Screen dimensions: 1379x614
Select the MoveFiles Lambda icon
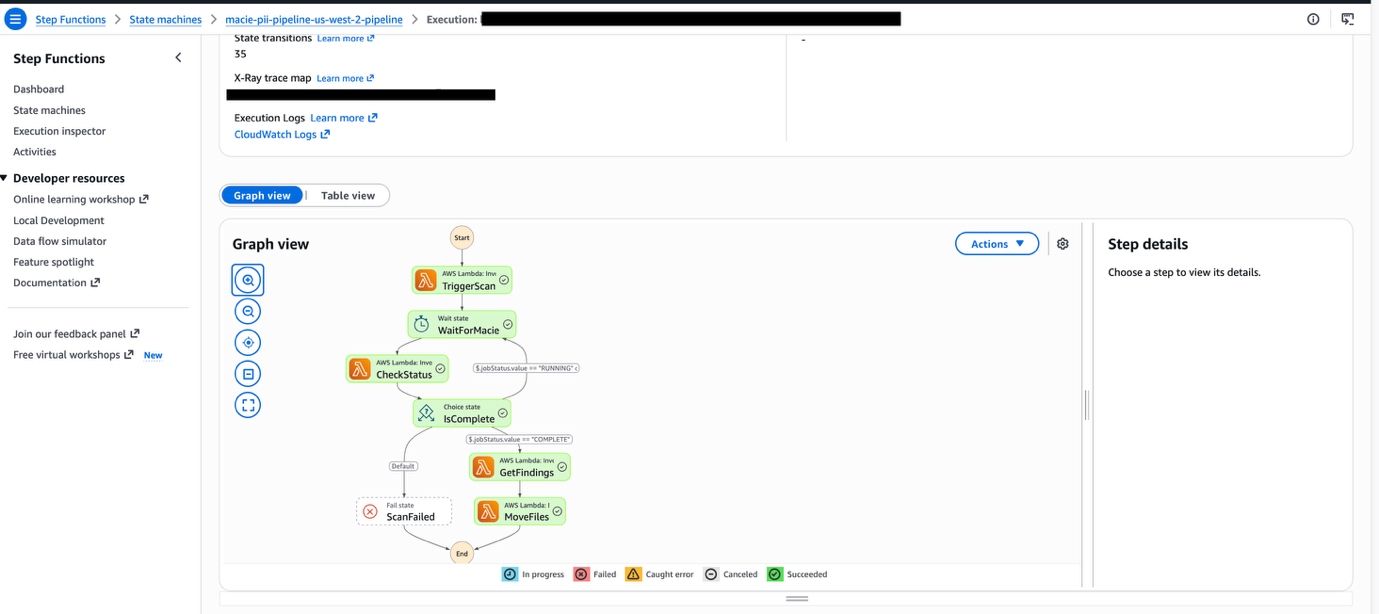click(488, 511)
